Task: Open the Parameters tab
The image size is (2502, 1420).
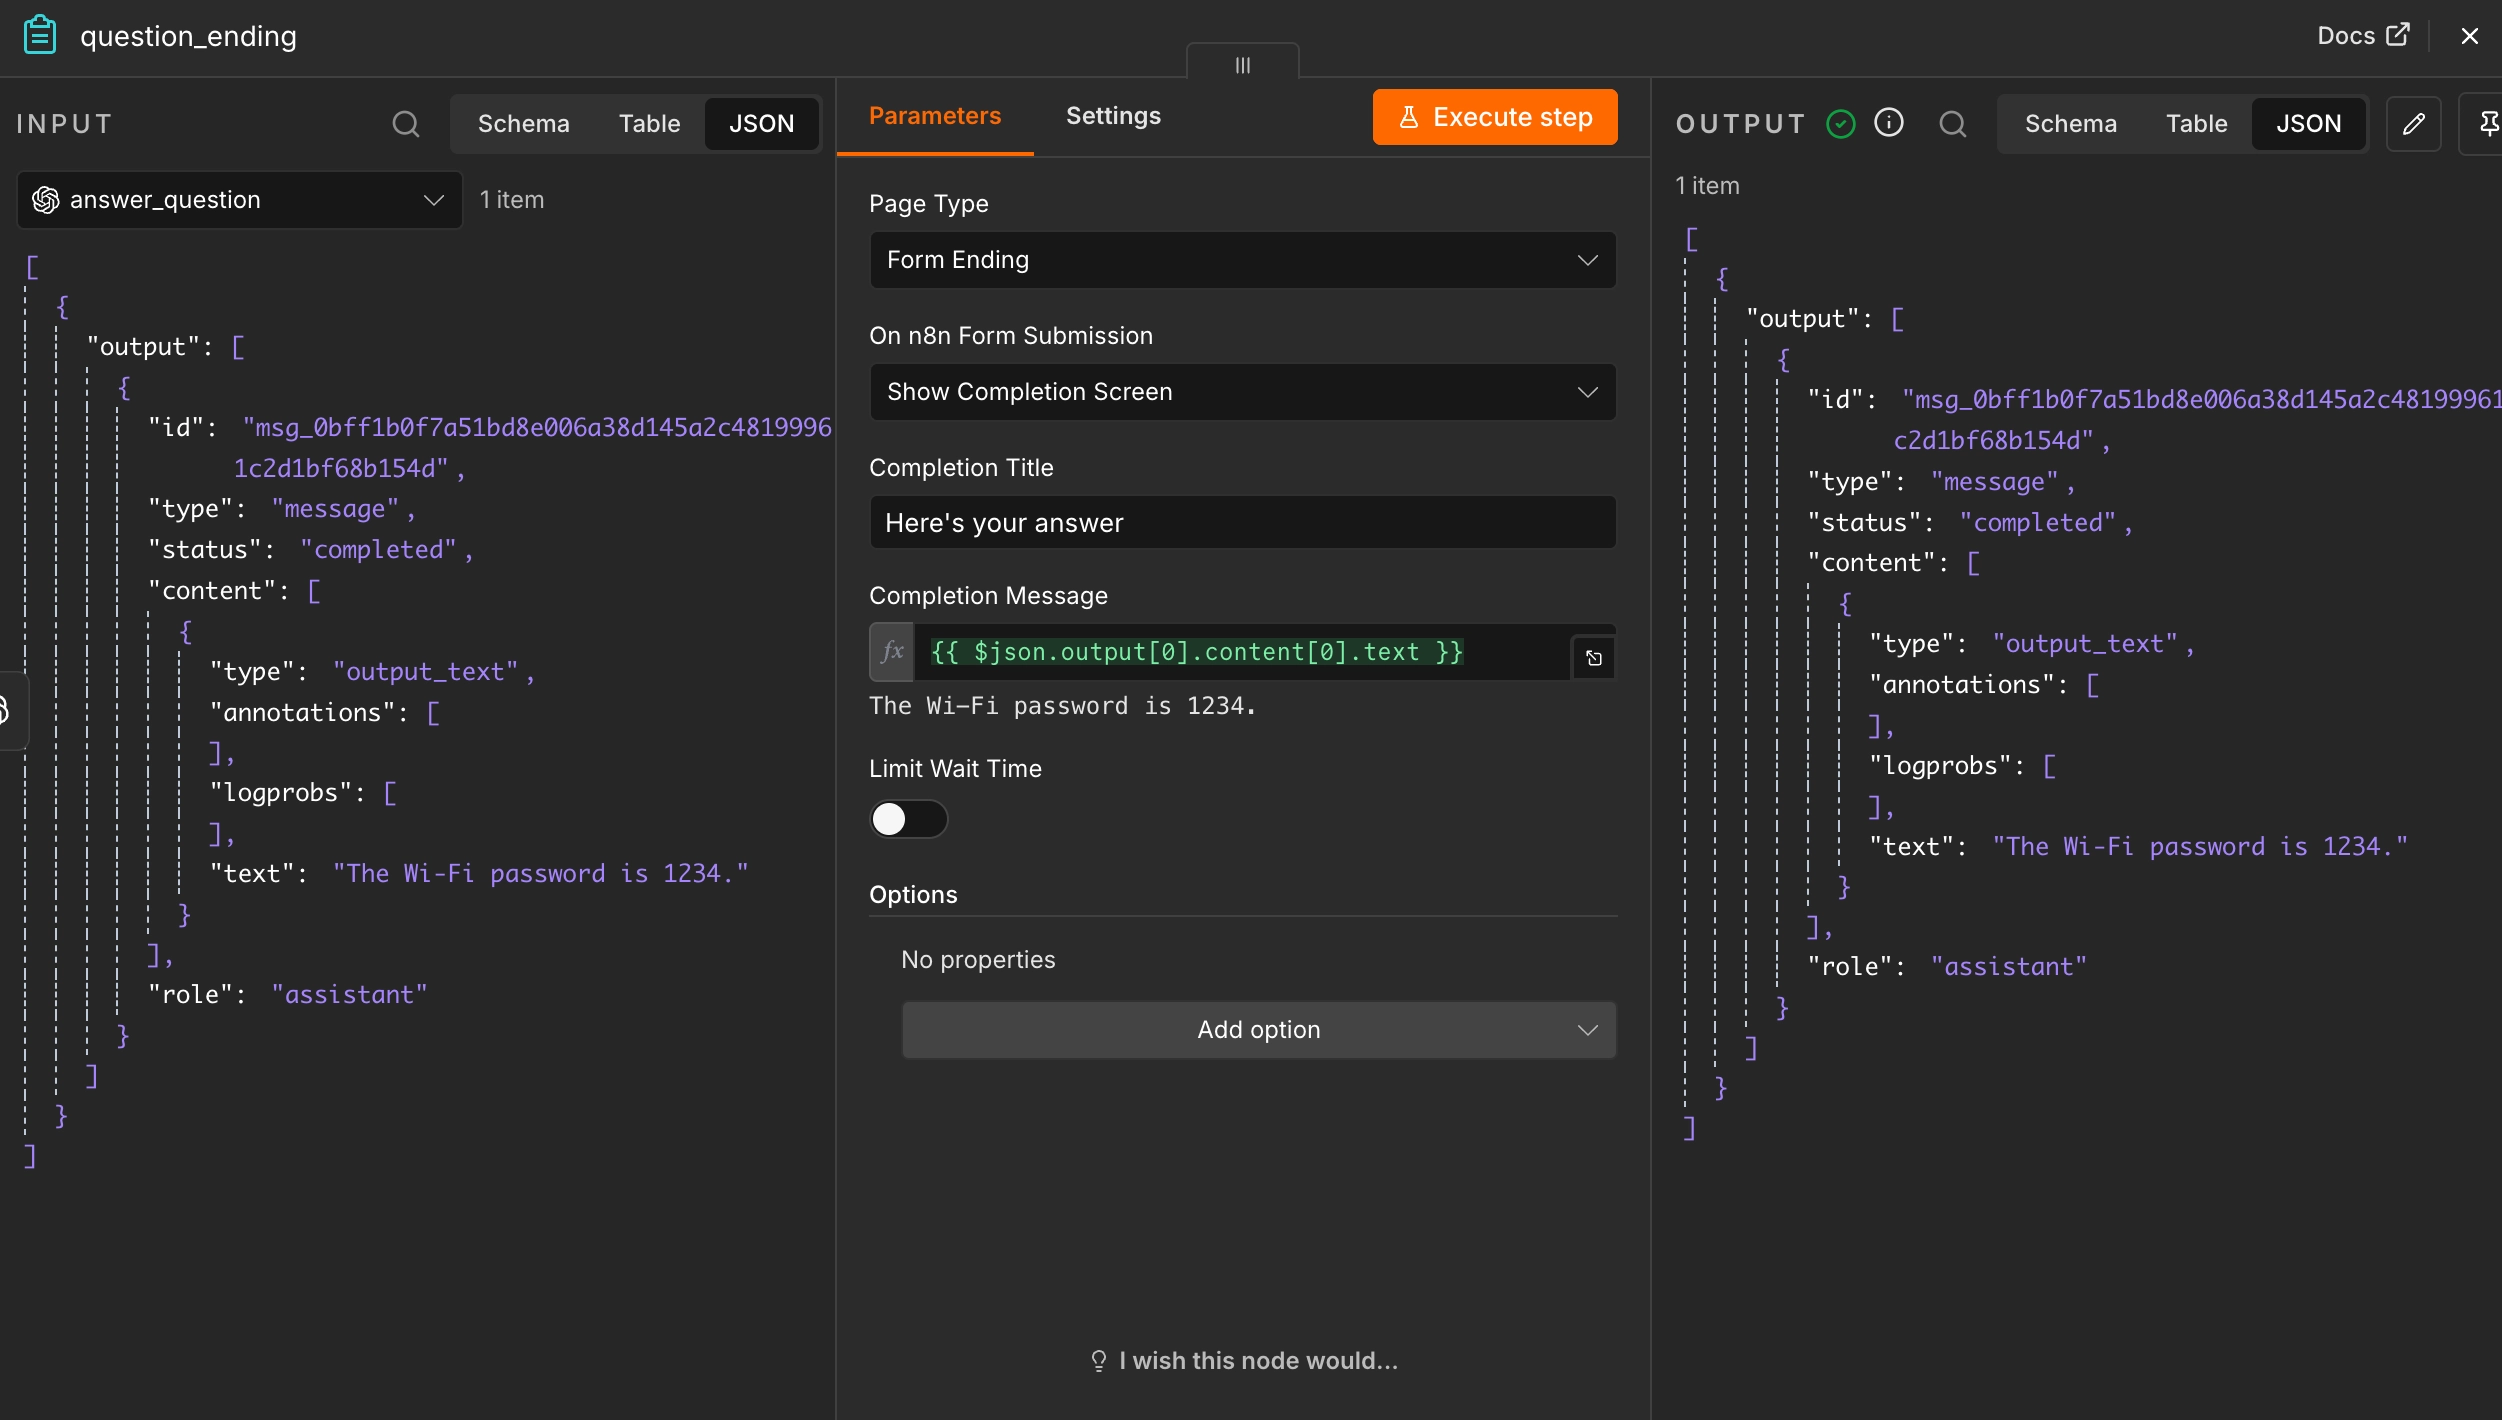Action: (x=934, y=116)
